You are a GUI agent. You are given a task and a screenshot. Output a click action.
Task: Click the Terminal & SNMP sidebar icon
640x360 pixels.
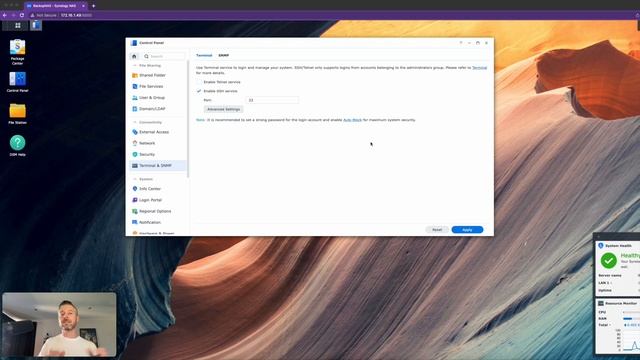pos(135,166)
